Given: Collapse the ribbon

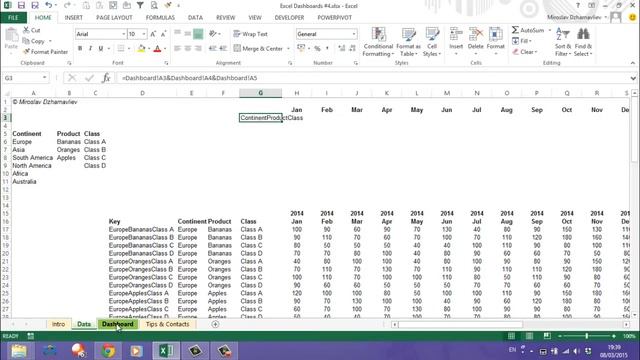Looking at the screenshot, I should point(633,63).
